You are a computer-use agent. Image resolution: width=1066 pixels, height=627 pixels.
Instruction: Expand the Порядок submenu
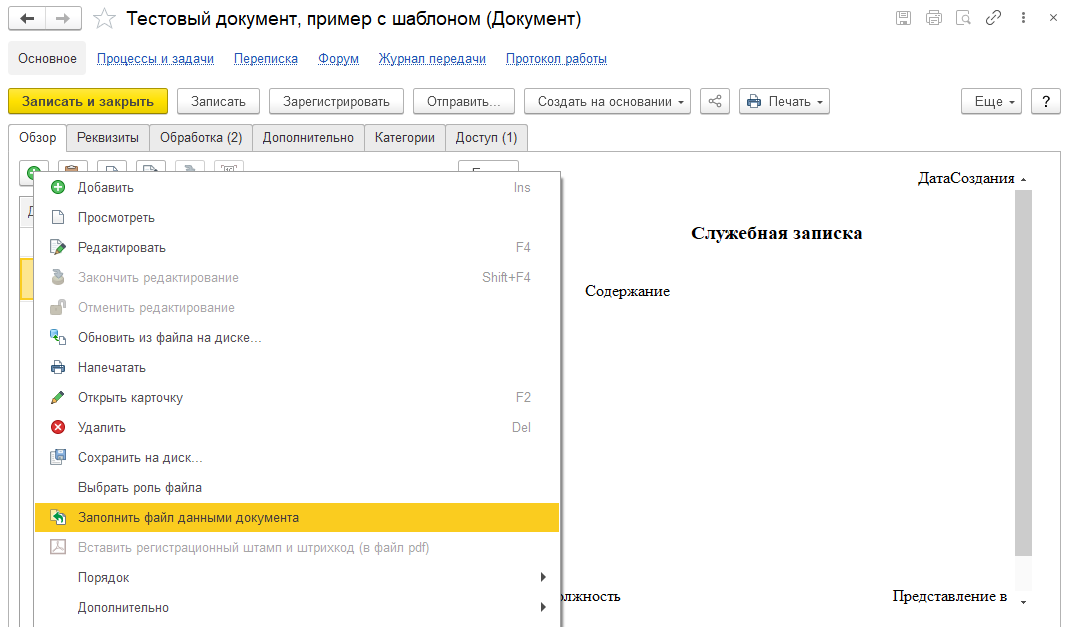pos(297,577)
